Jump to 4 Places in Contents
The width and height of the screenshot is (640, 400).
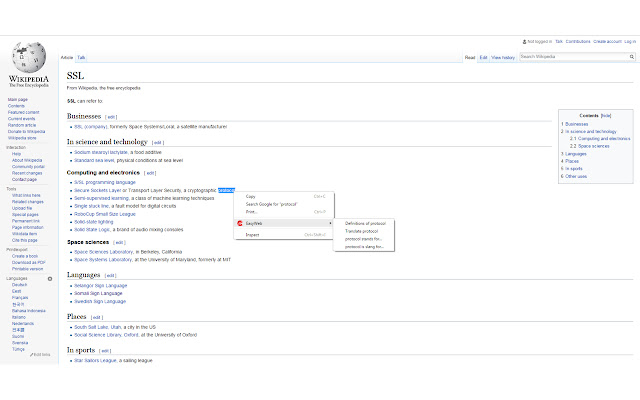click(570, 161)
